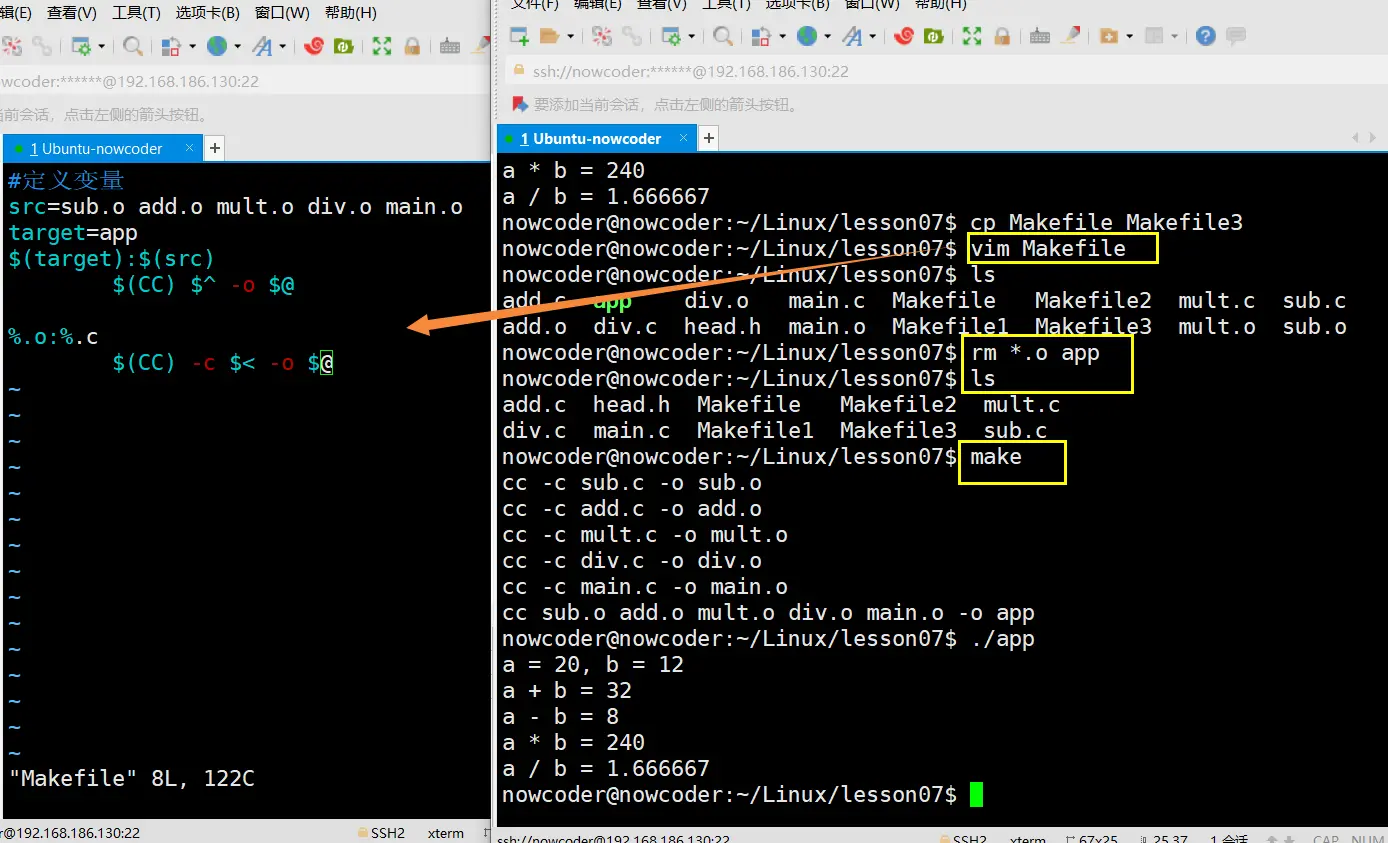Close Ubuntu-nowcoder tab in right window

click(x=684, y=138)
